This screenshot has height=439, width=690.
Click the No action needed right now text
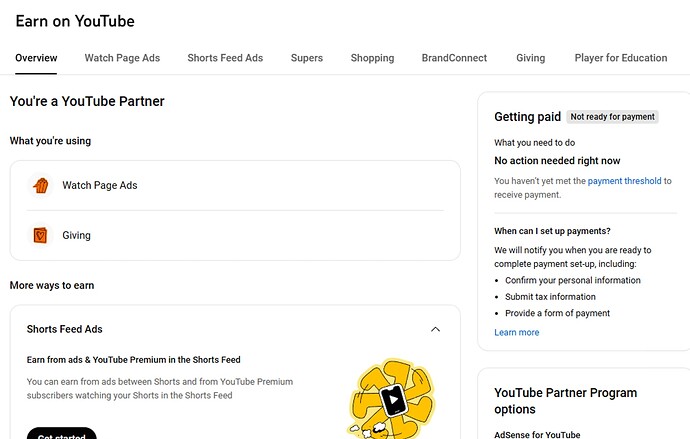pyautogui.click(x=557, y=161)
